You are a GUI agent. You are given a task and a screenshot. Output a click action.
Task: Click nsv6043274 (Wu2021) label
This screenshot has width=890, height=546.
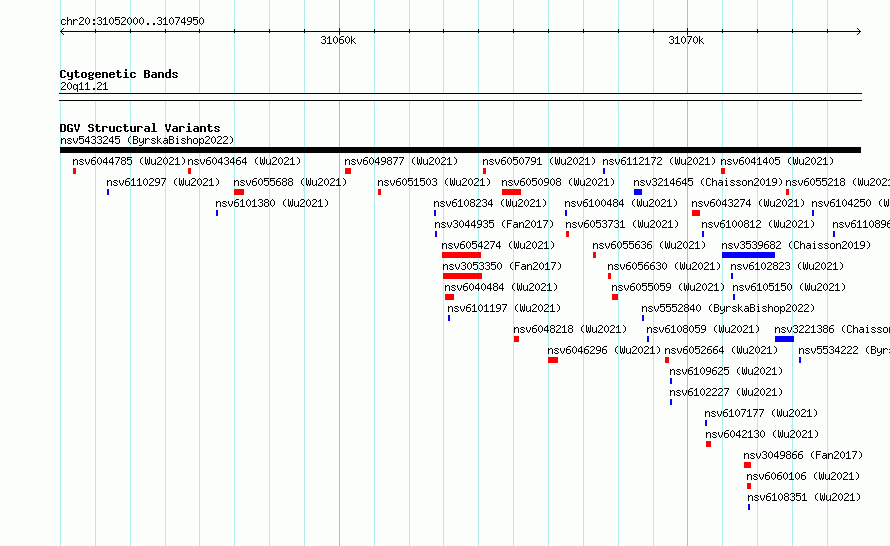[748, 203]
